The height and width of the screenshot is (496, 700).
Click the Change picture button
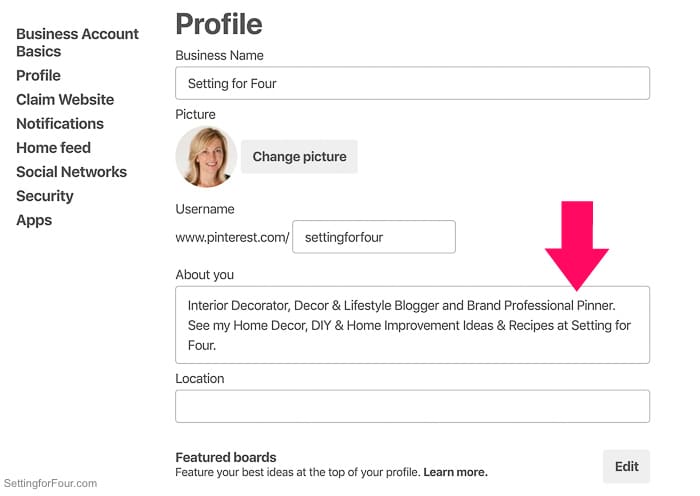coord(299,157)
